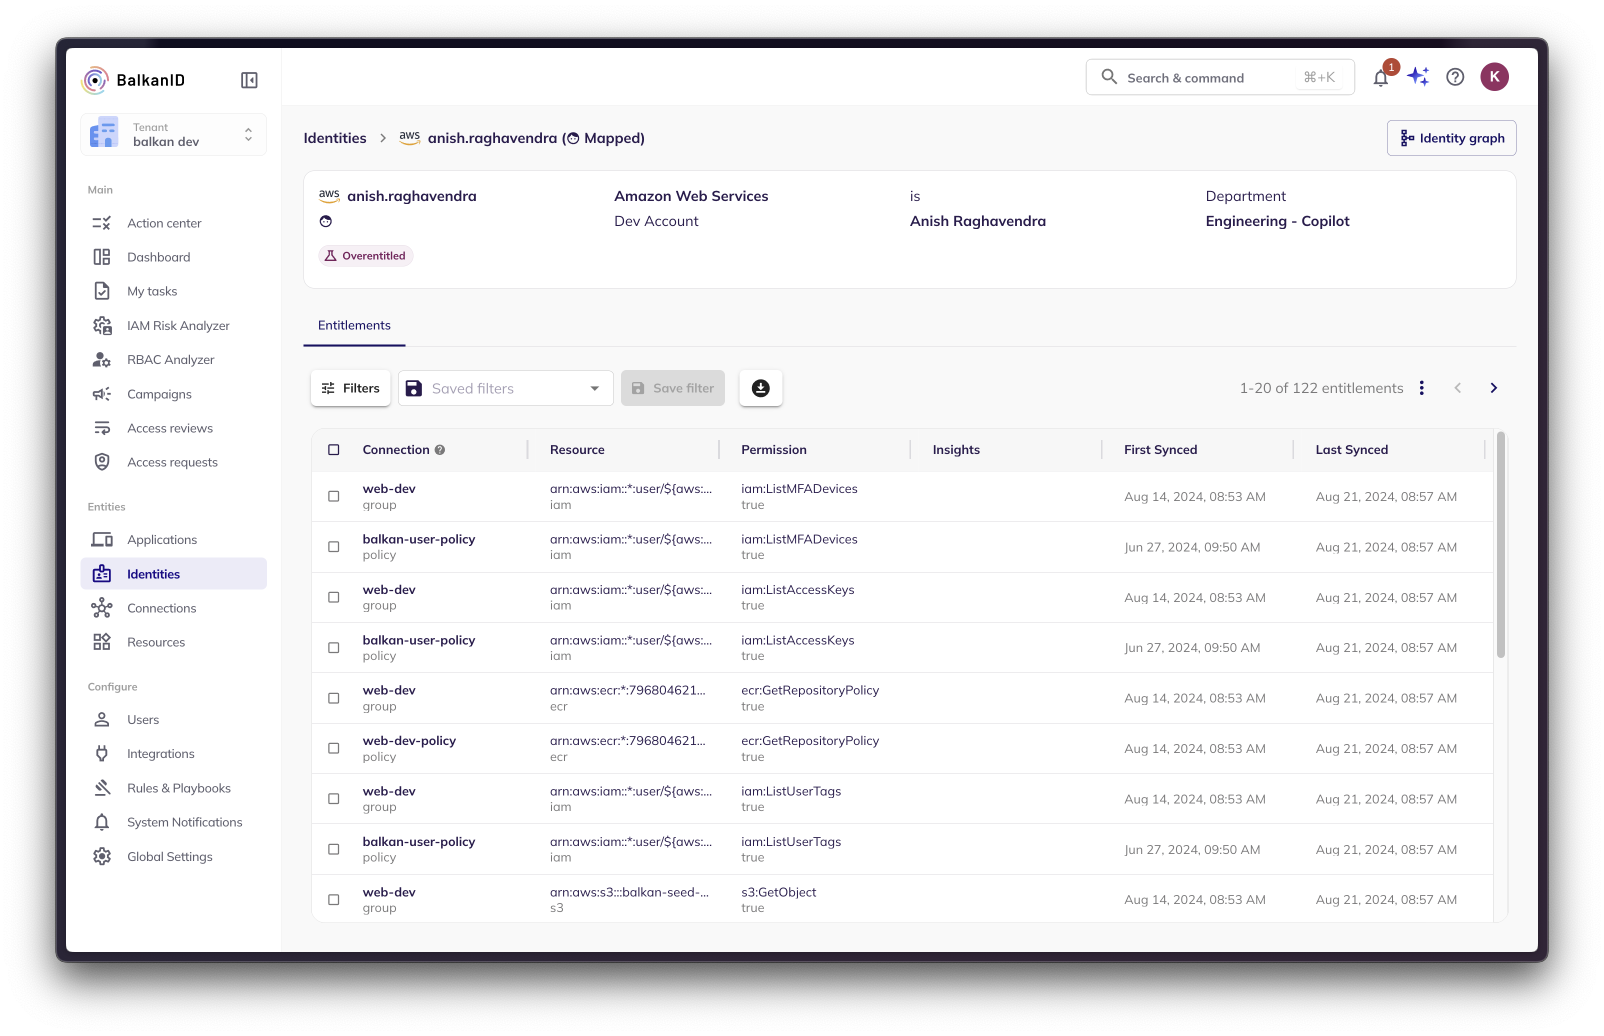Open the help question mark icon
Screen dimensions: 1604x1036
(x=1455, y=77)
